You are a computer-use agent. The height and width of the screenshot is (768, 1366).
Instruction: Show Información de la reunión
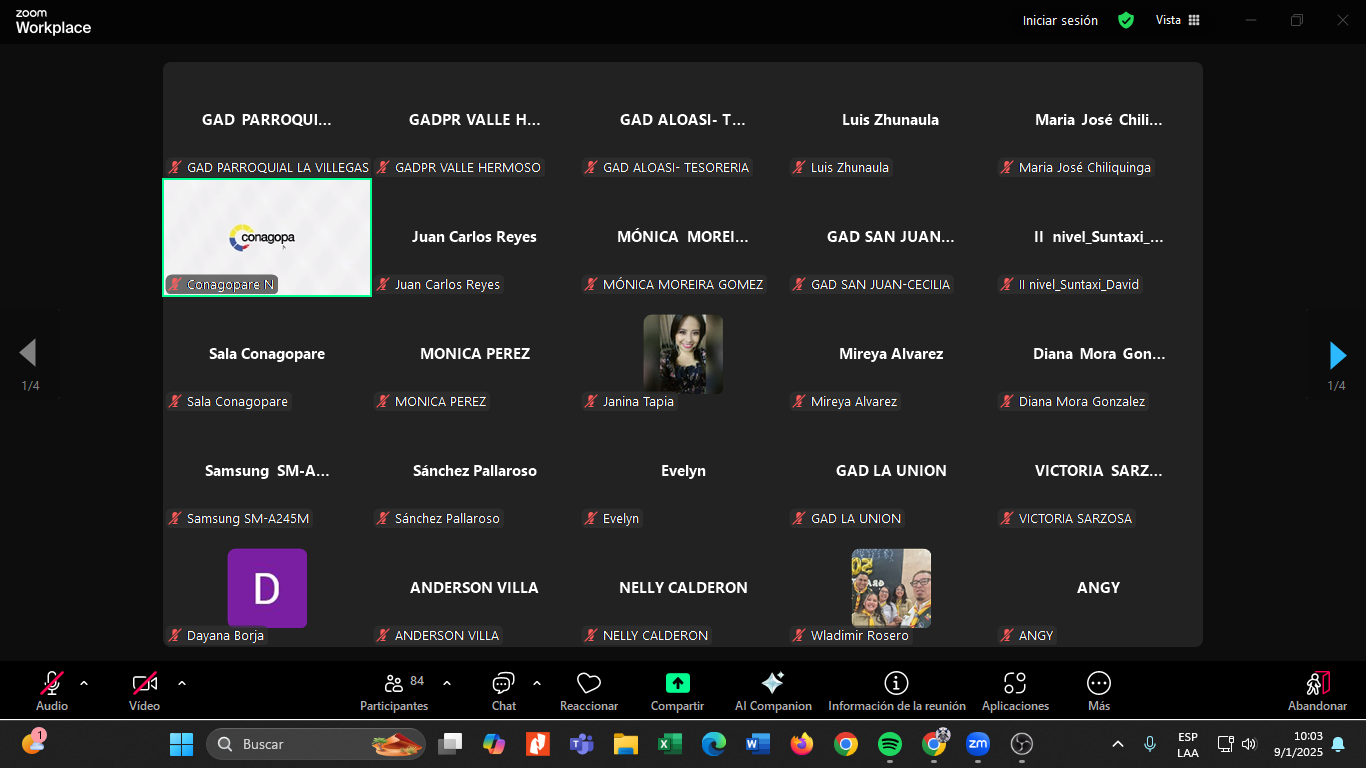[x=896, y=690]
